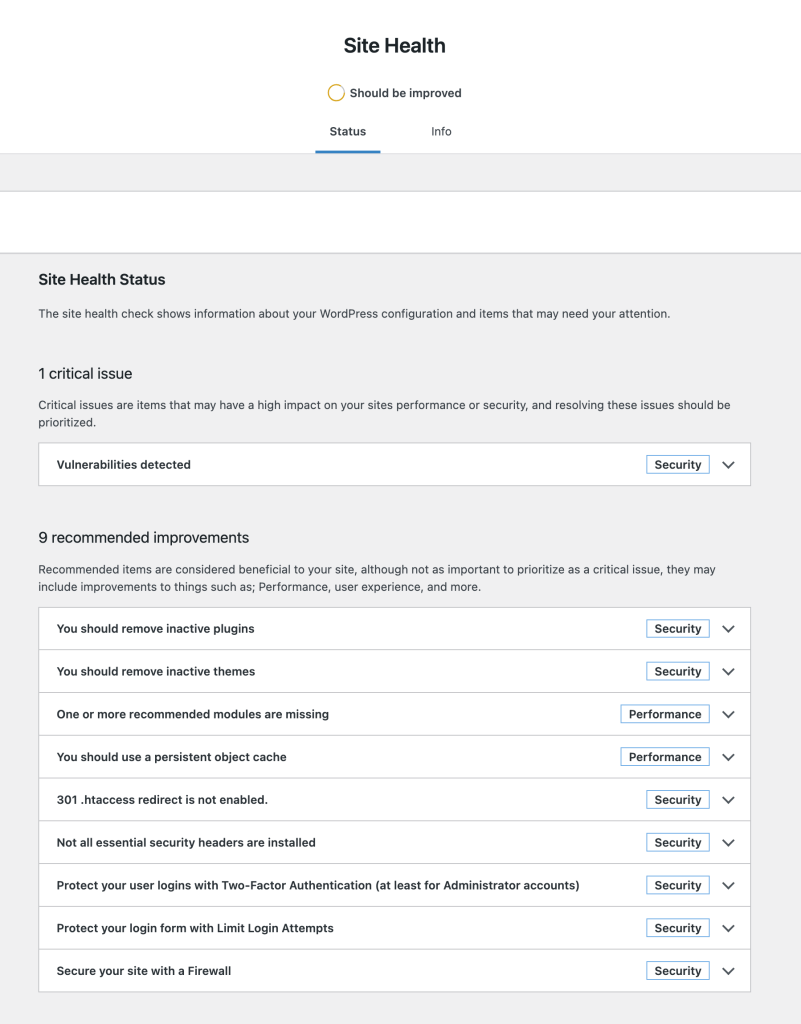801x1024 pixels.
Task: Click Security badge on Vulnerabilities detected row
Action: pos(678,465)
